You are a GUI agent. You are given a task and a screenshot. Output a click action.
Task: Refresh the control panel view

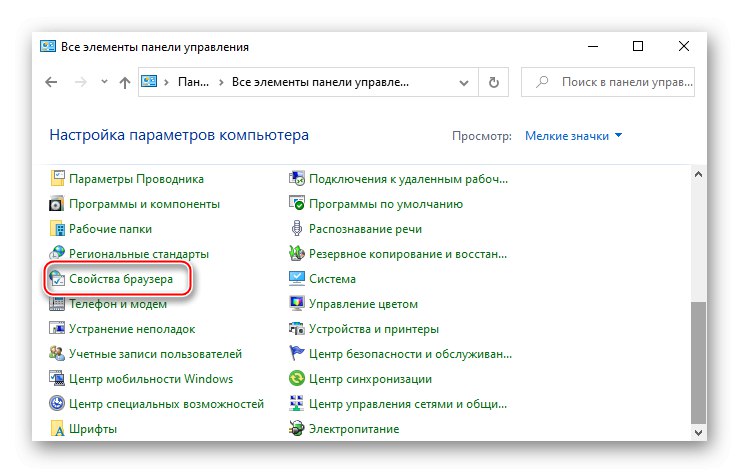[x=493, y=82]
